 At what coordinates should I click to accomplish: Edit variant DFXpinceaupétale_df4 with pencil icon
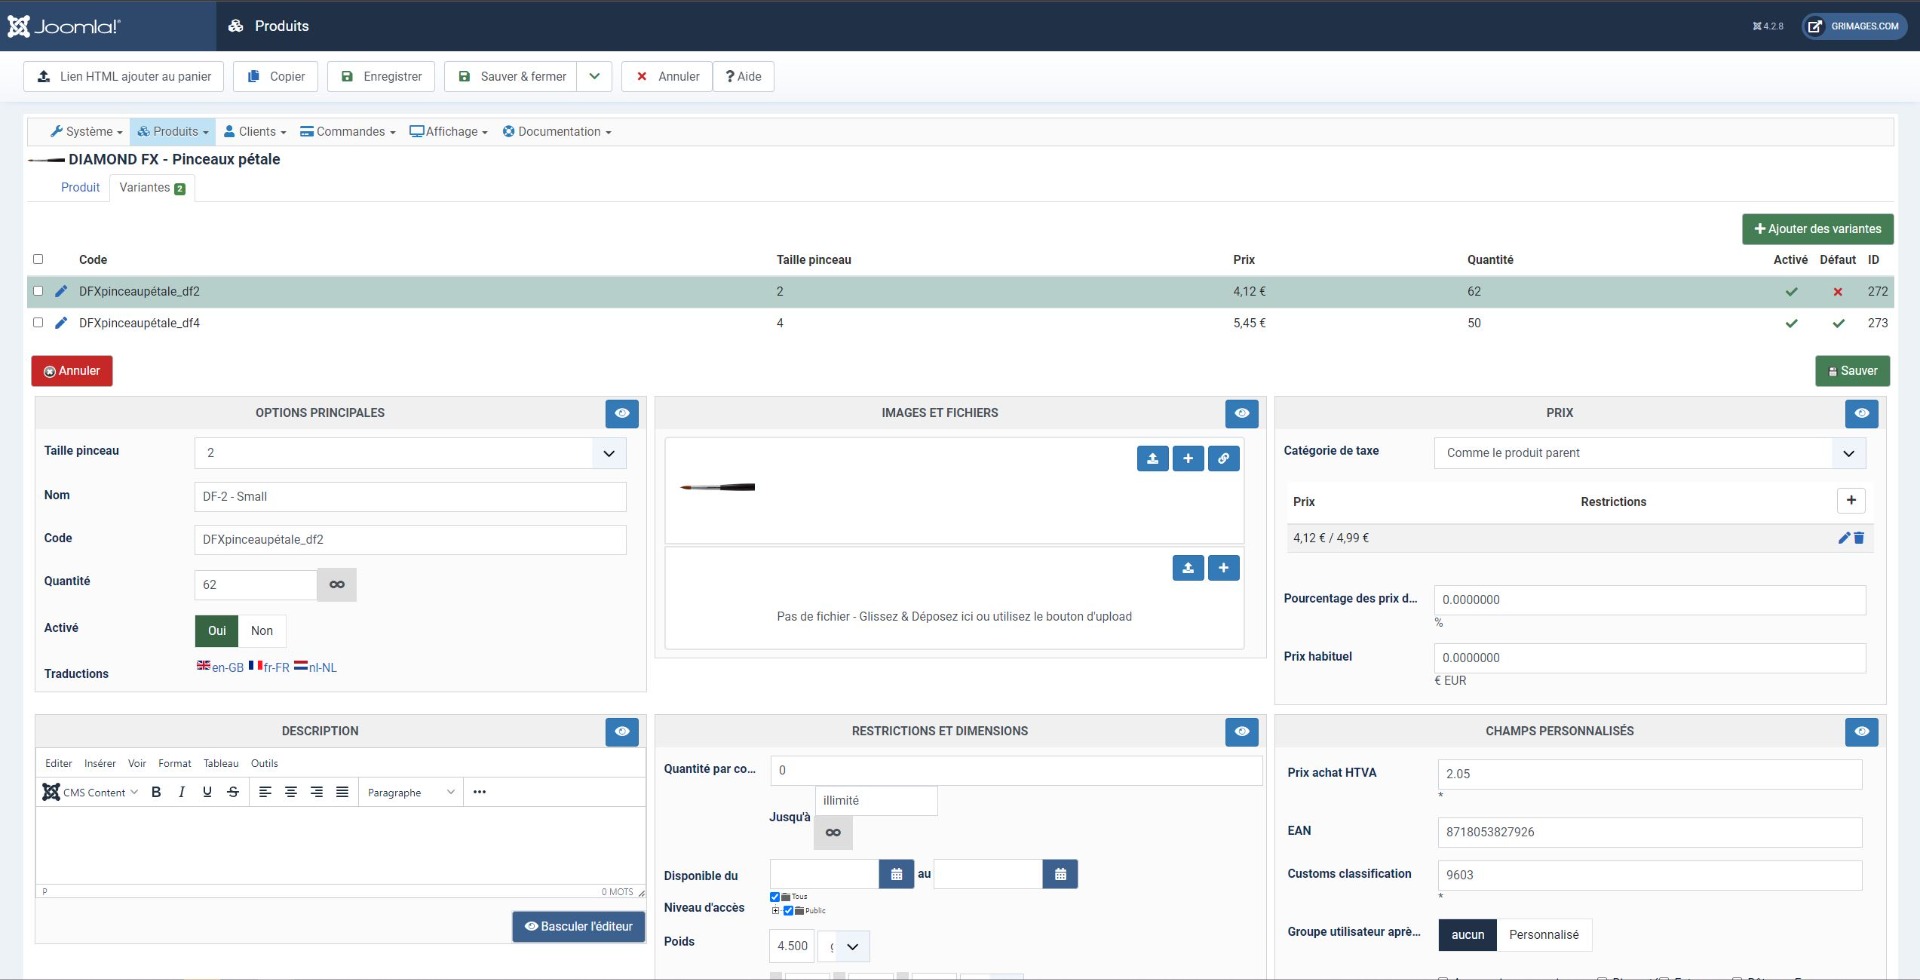coord(61,323)
